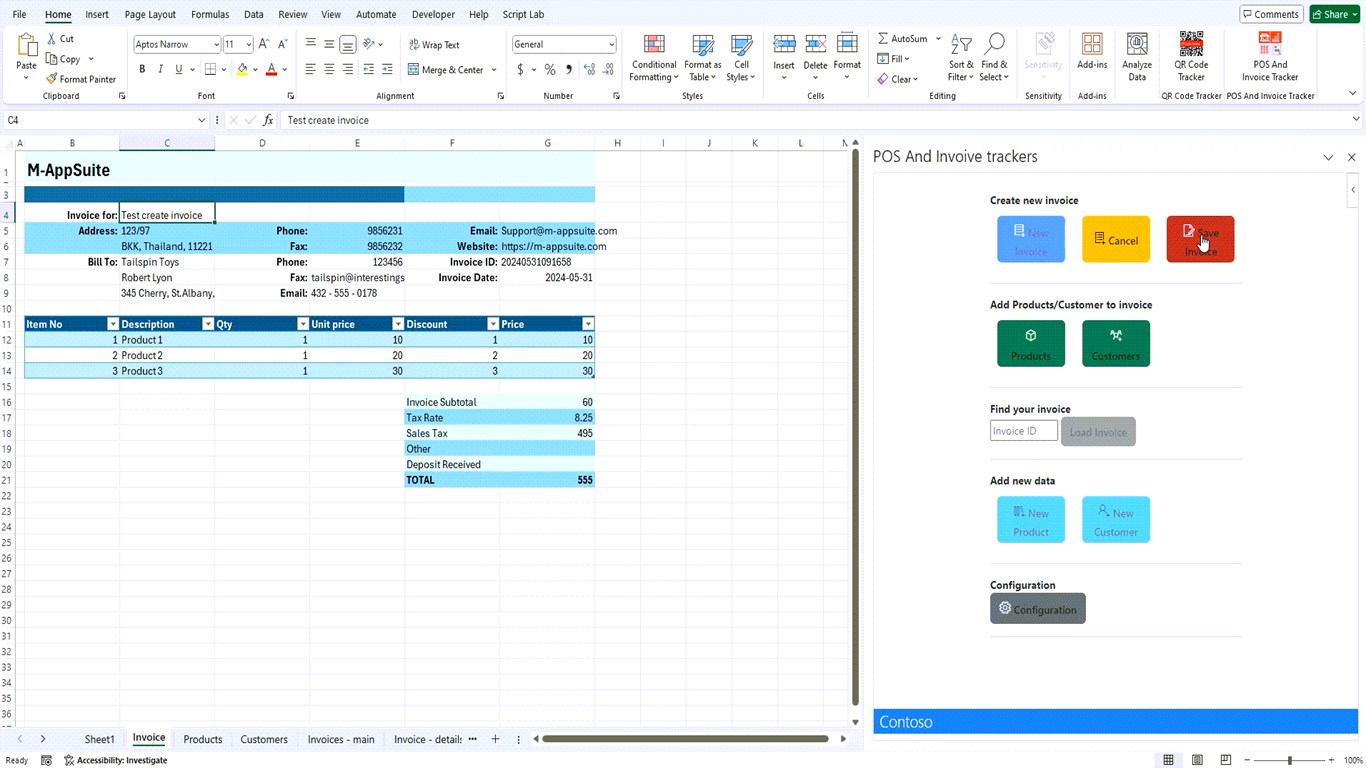Click the Invoice ID input field
This screenshot has width=1366, height=768.
[x=1024, y=431]
